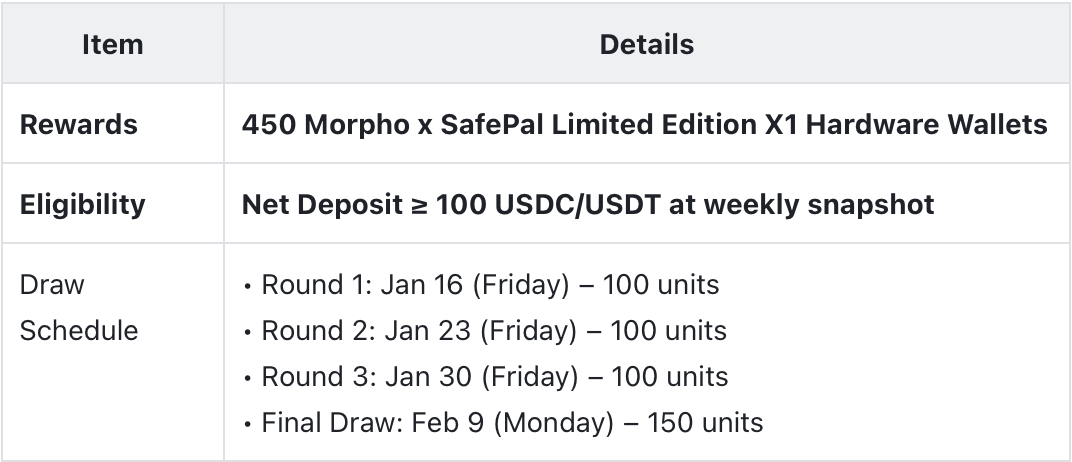Click the (Monday) text in Final Draw line

553,423
